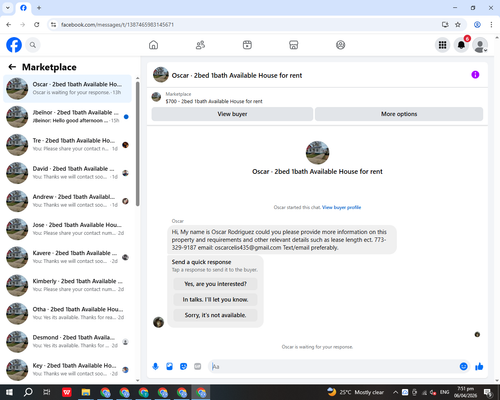Click the '$700 - 2bed 1bath' listing text
500x400 pixels.
point(214,101)
